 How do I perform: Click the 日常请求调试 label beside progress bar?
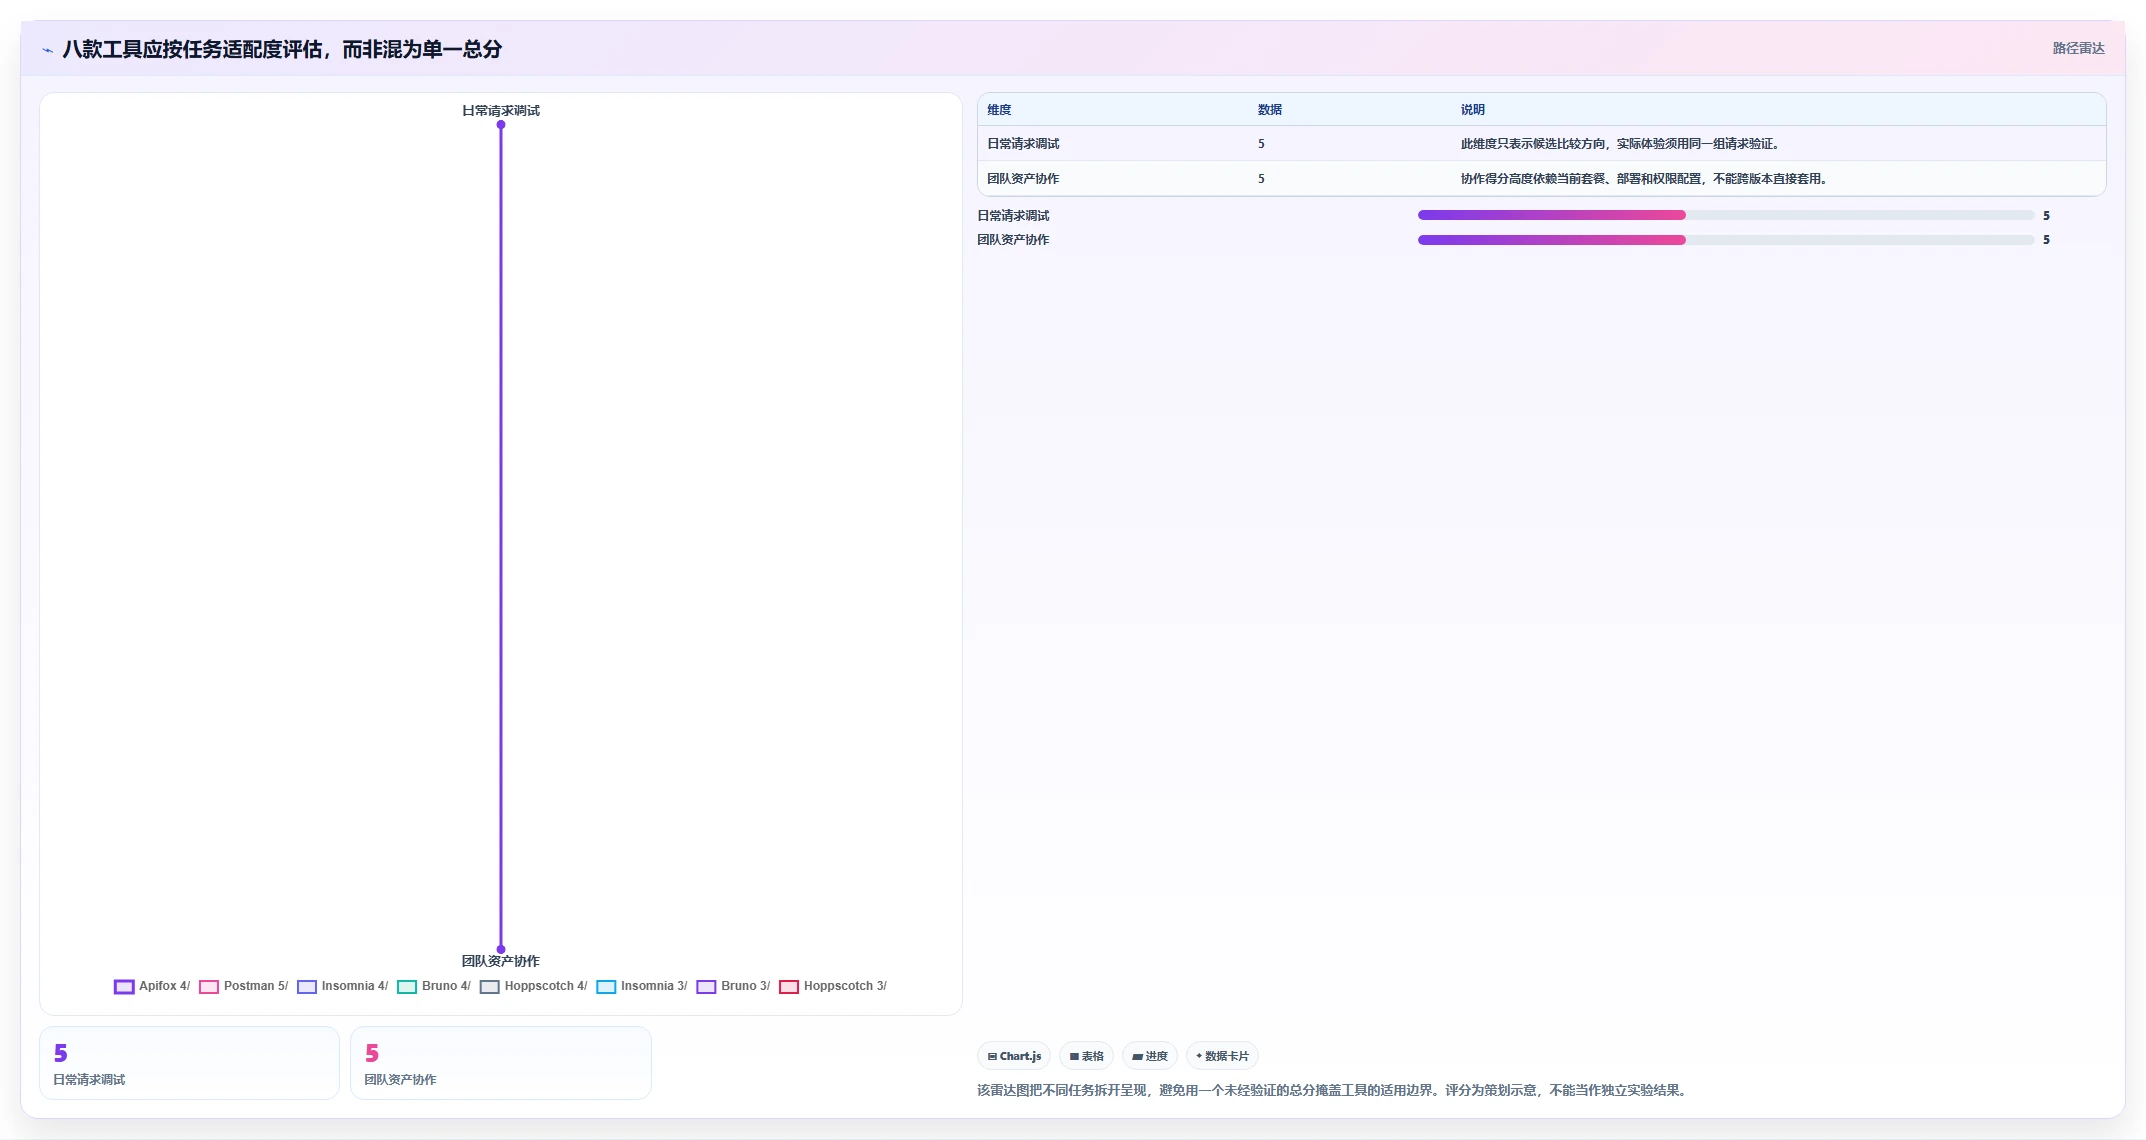[x=1013, y=216]
